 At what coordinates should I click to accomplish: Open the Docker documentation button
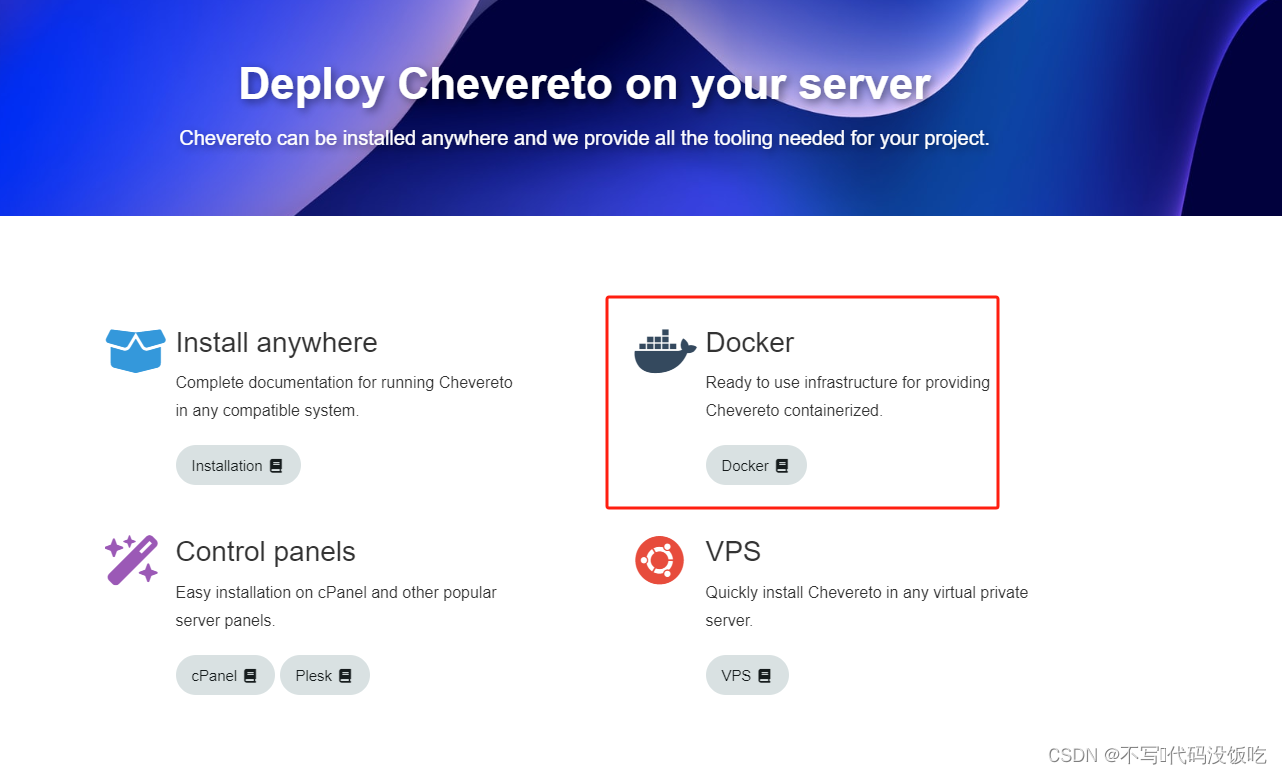pos(756,465)
